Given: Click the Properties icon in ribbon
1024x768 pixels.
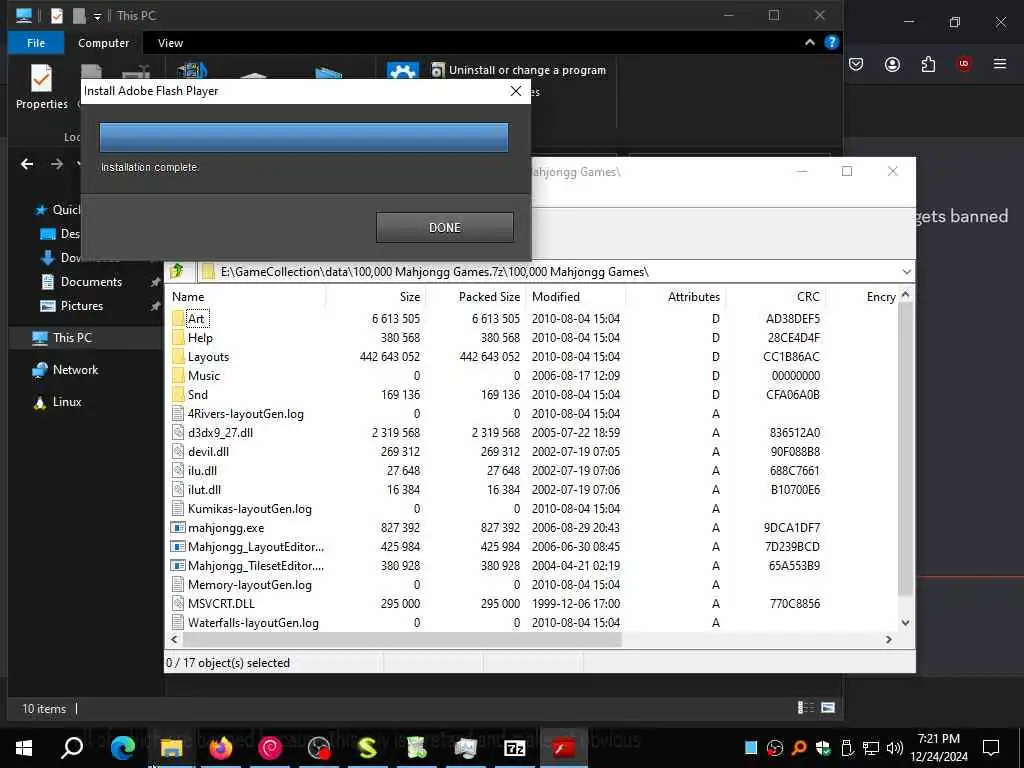Looking at the screenshot, I should (41, 87).
